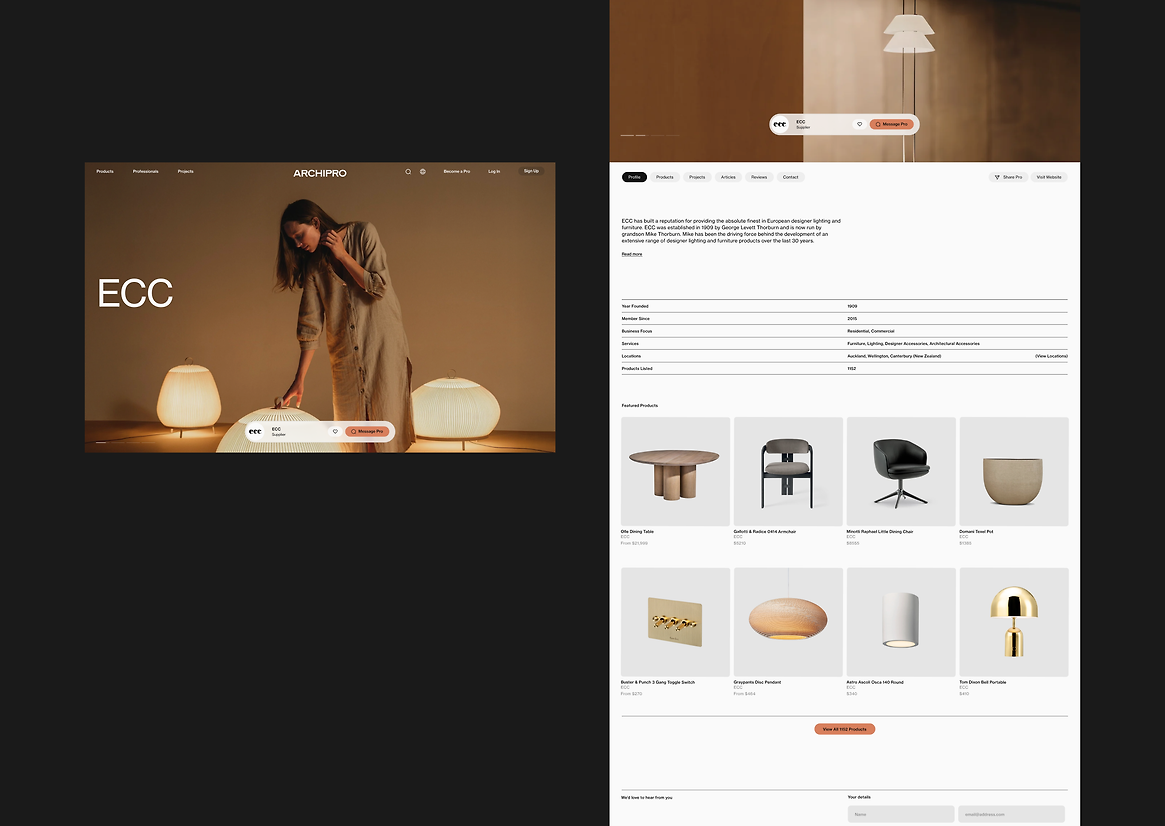Click the "Residential, Commercial" business focus value

tap(871, 331)
